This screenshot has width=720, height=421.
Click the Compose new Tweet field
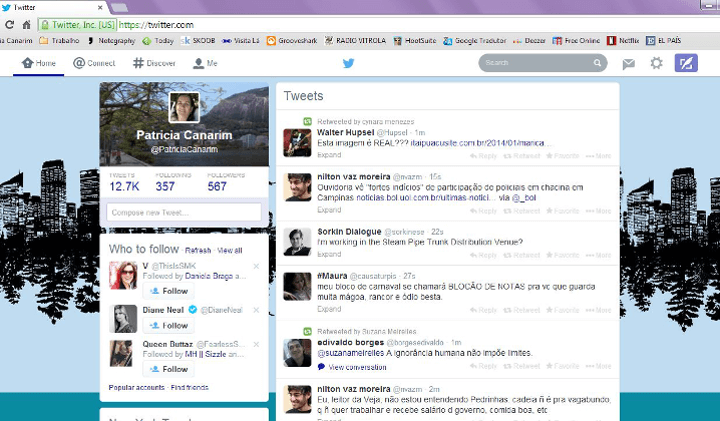[183, 212]
